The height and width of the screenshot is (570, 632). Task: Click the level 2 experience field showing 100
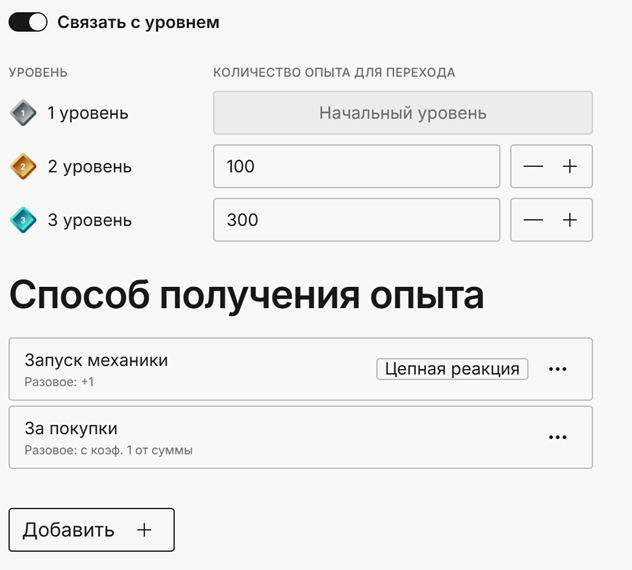pos(357,166)
